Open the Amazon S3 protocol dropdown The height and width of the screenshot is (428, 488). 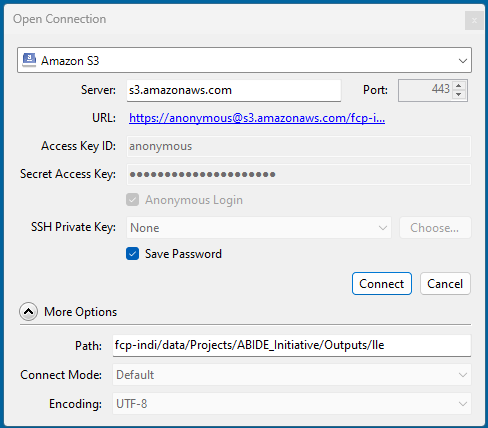click(244, 60)
